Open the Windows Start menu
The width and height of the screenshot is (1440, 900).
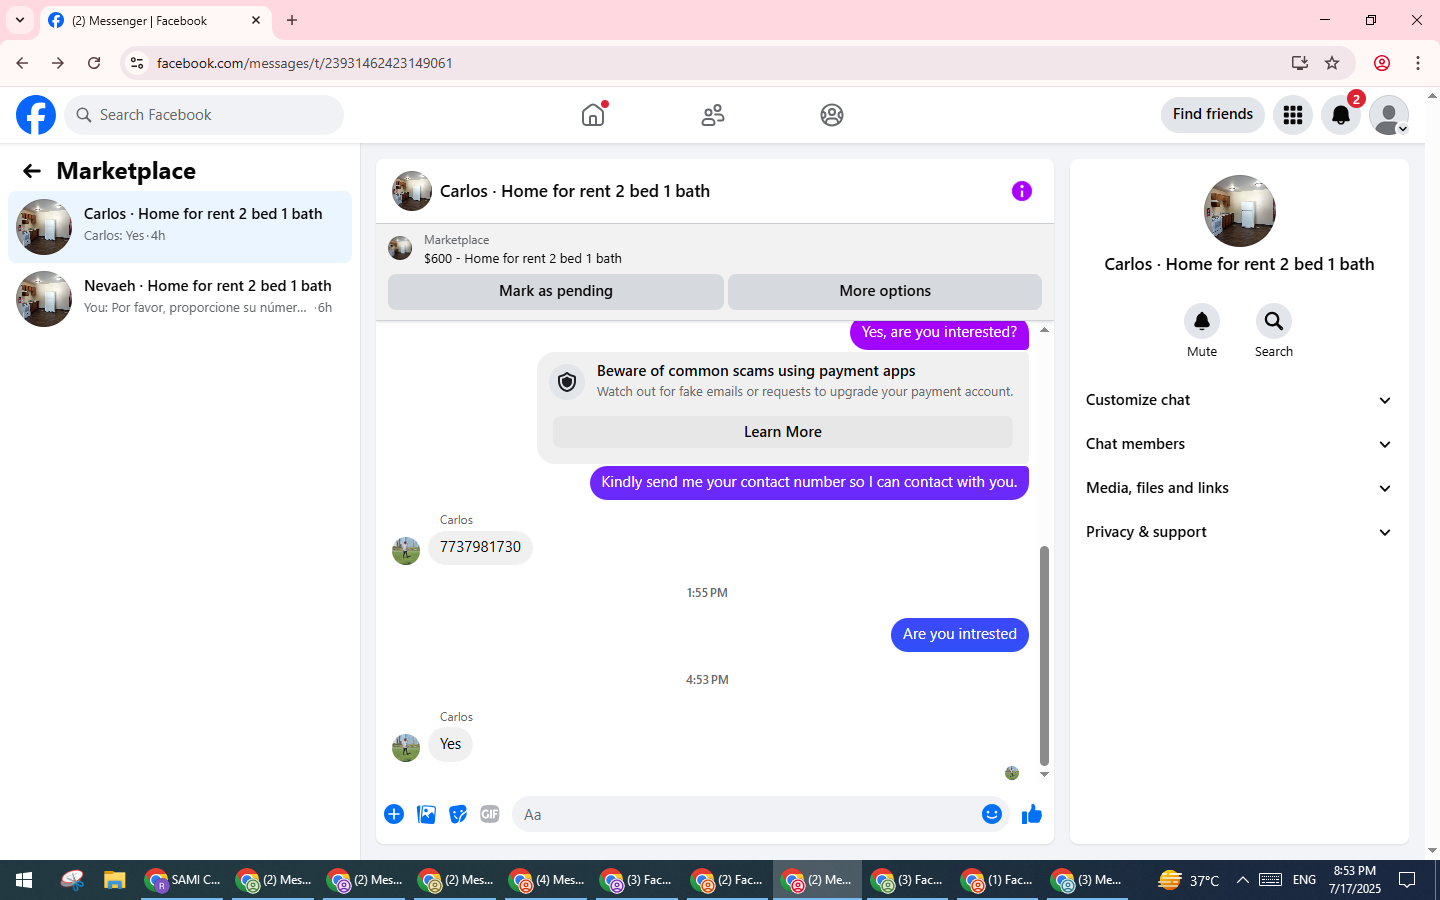pos(24,880)
